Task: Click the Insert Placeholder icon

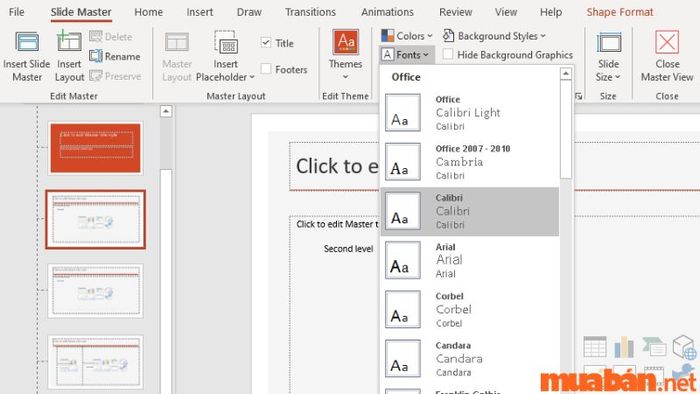Action: click(225, 42)
